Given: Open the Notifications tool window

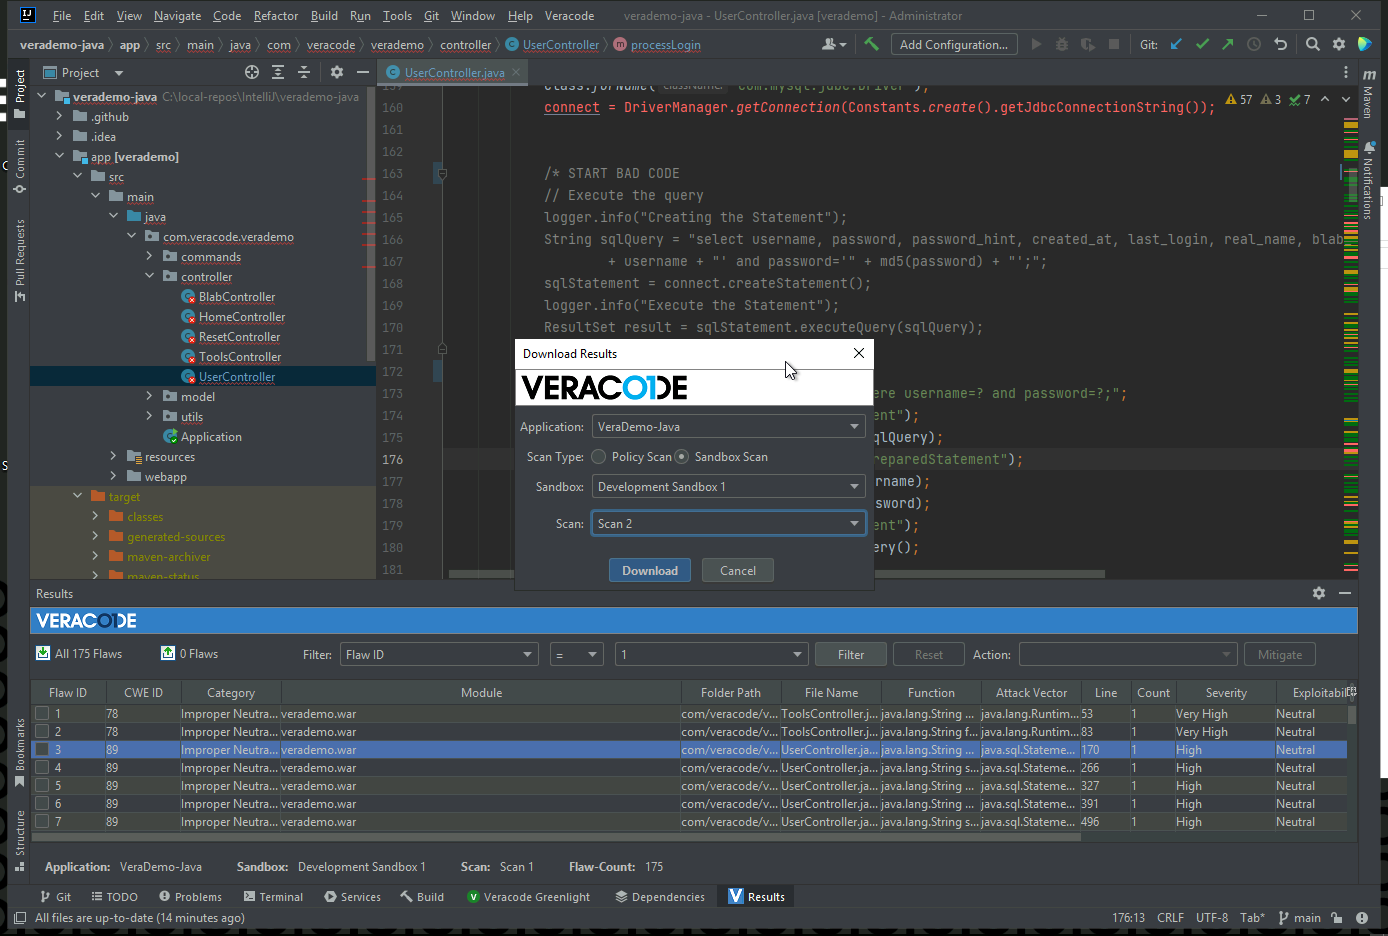Looking at the screenshot, I should 1369,180.
